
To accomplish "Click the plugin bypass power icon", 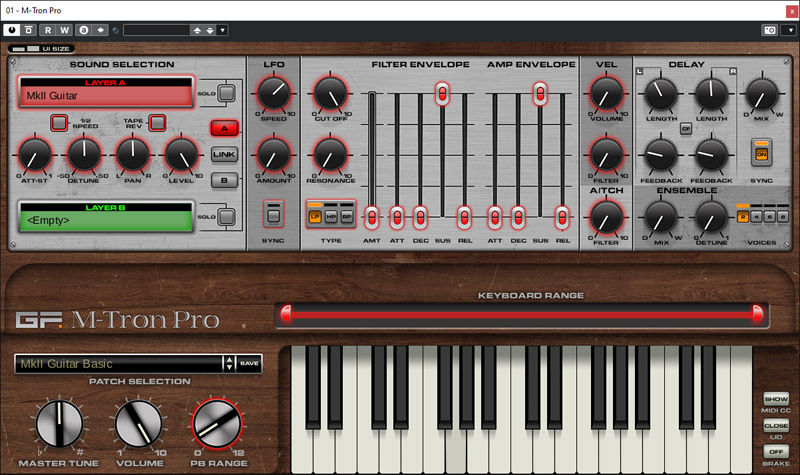I will 13,30.
